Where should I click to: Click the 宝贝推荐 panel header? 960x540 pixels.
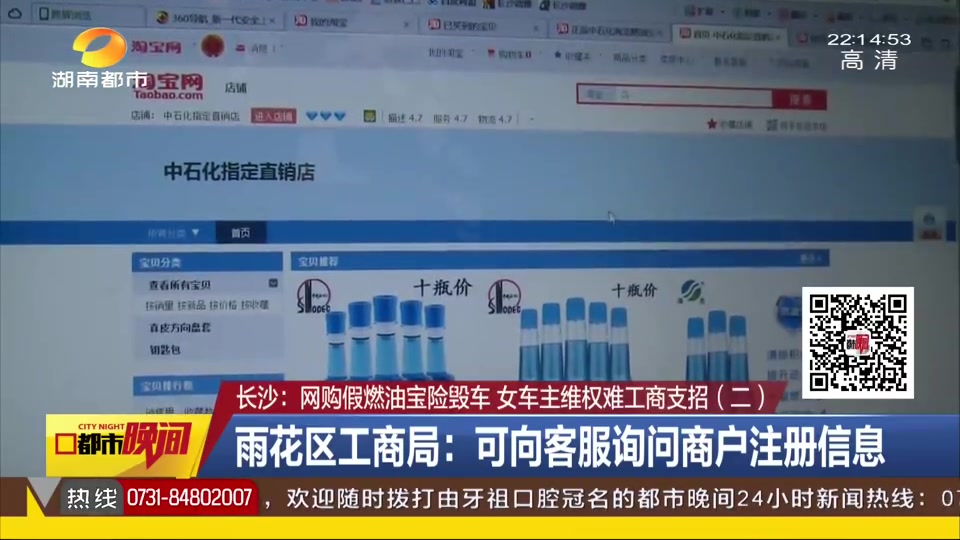pos(559,260)
